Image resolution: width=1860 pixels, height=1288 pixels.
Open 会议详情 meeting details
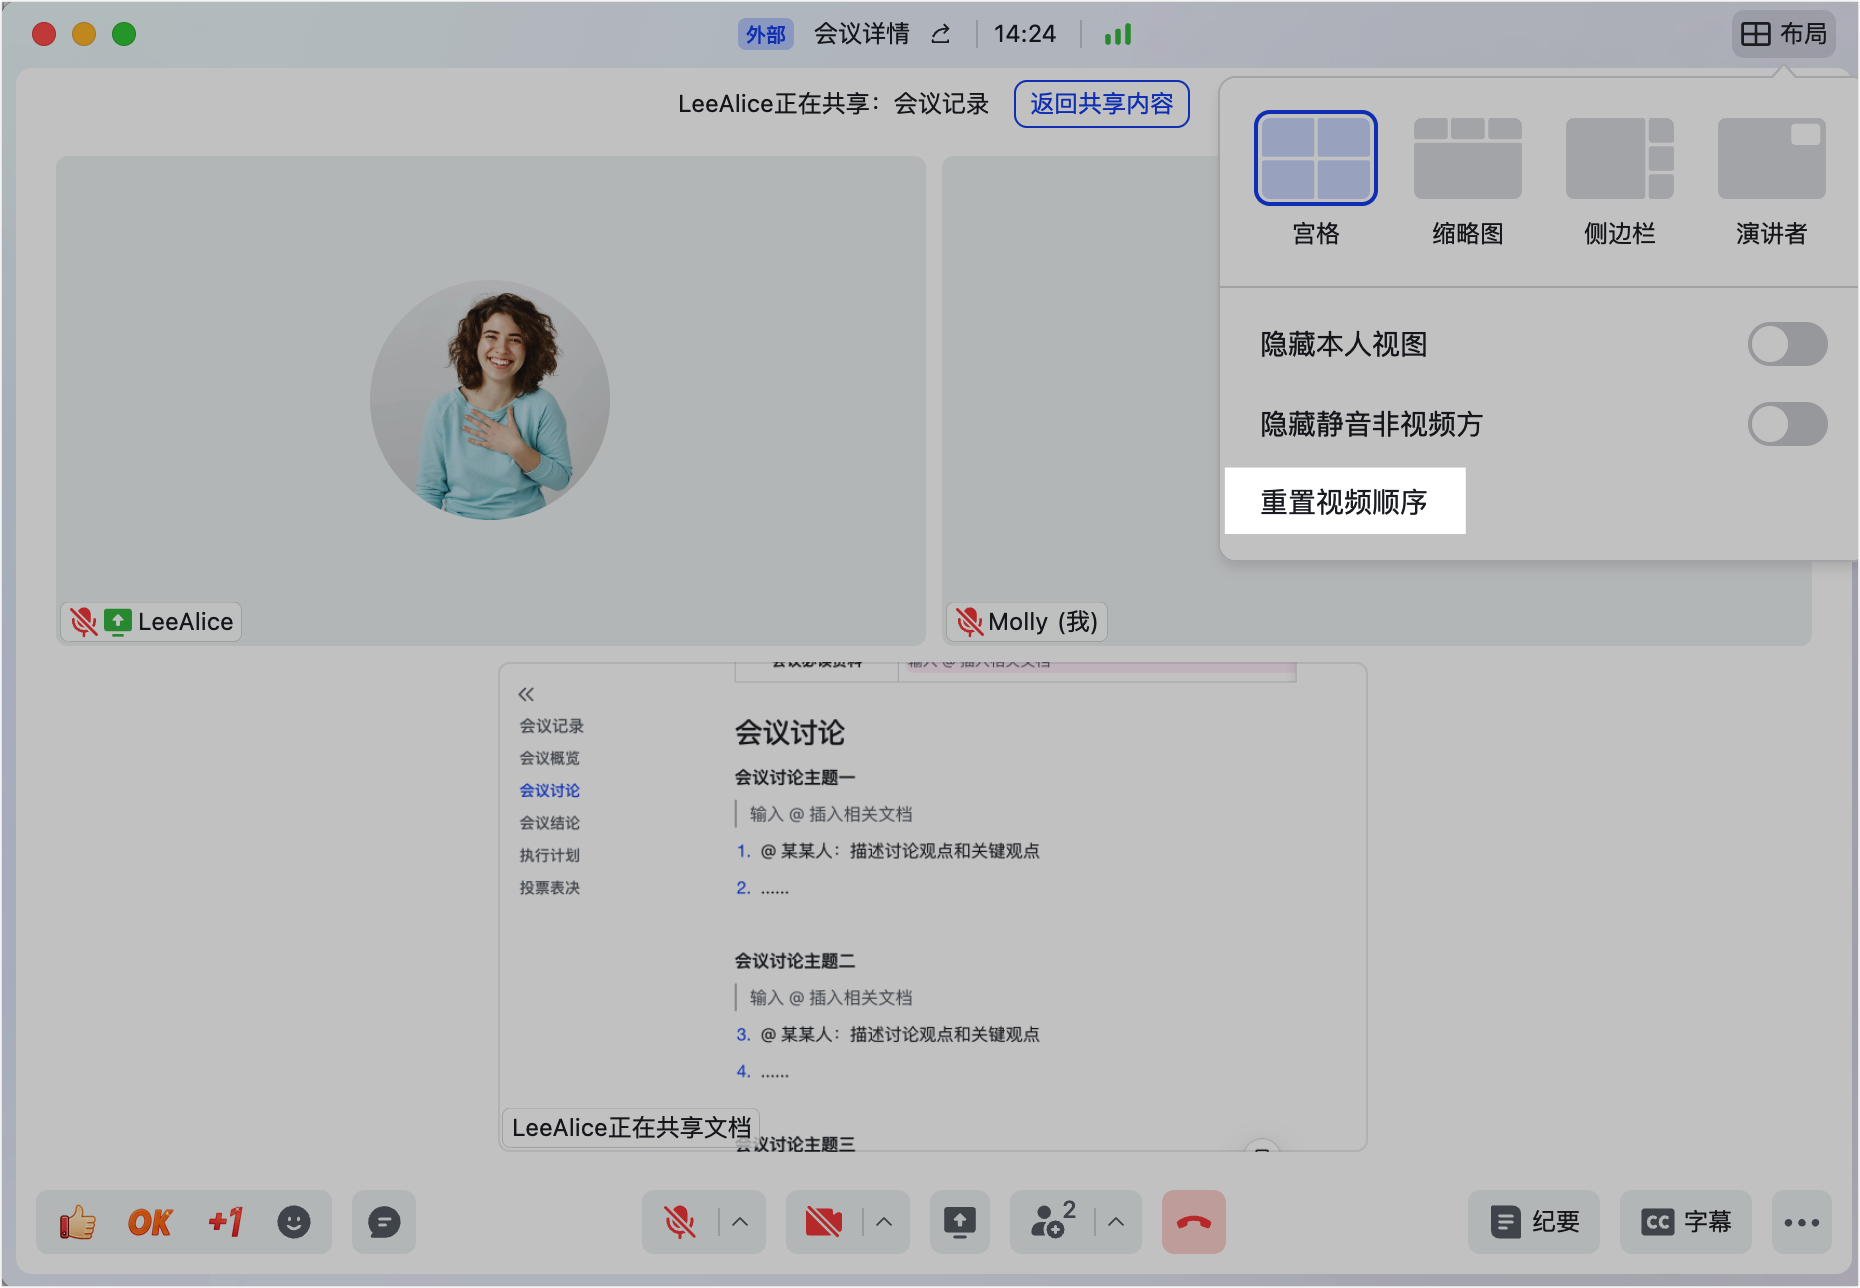click(862, 34)
